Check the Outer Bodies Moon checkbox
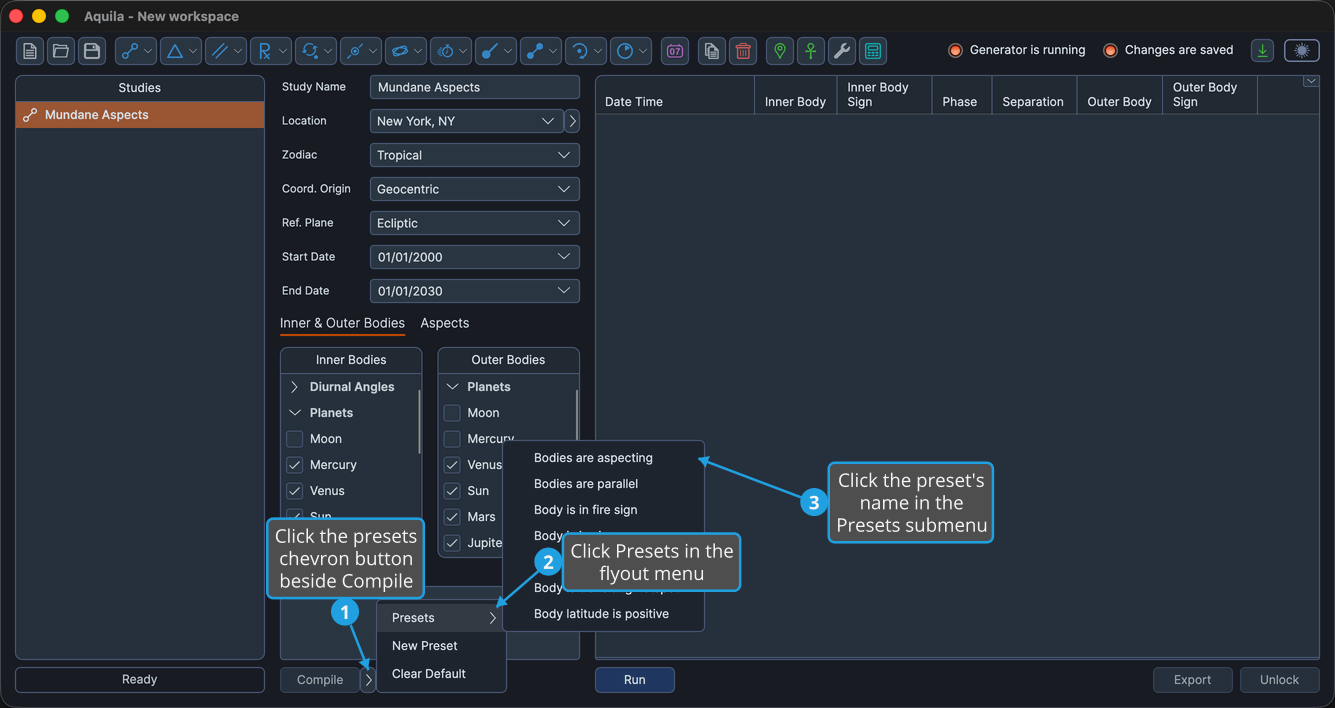Viewport: 1335px width, 708px height. (x=452, y=413)
